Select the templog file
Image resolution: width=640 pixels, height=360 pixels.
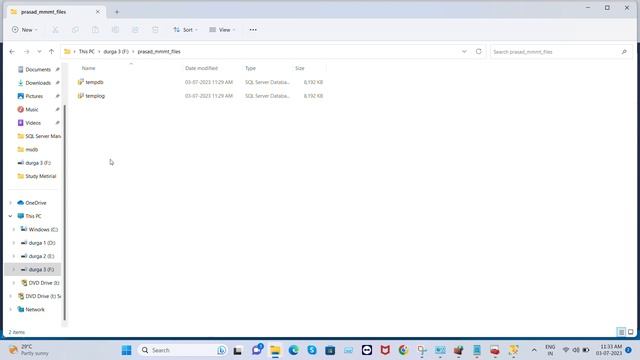pyautogui.click(x=95, y=96)
